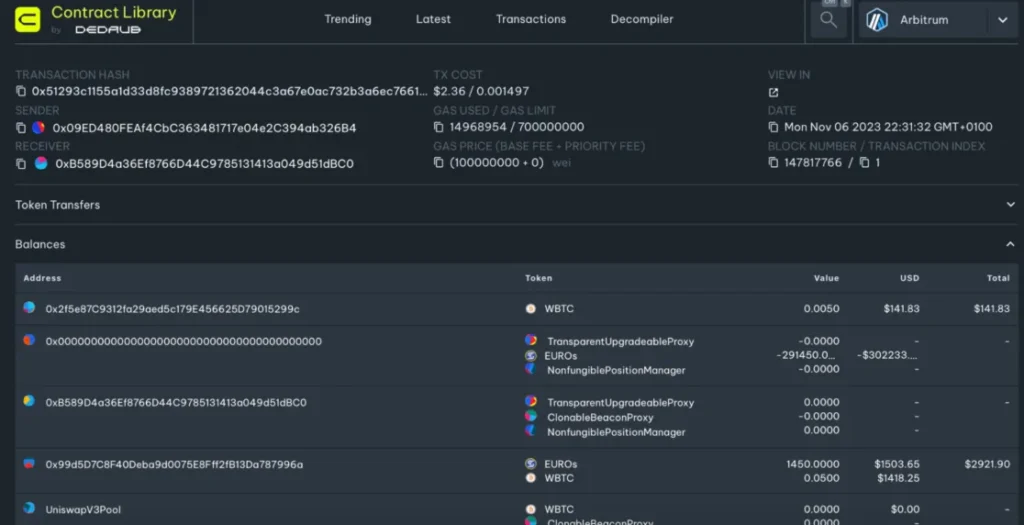Open address 0x2f5e87C9312 in balances
Image resolution: width=1024 pixels, height=525 pixels.
(172, 309)
